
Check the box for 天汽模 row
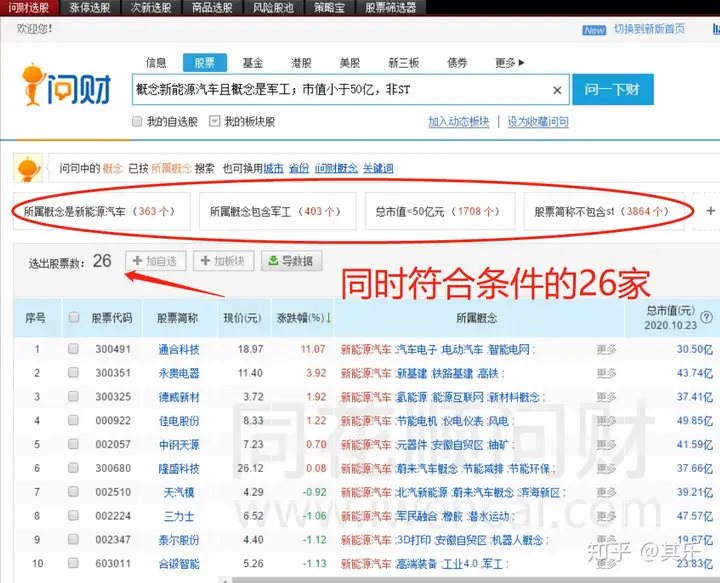(x=73, y=492)
